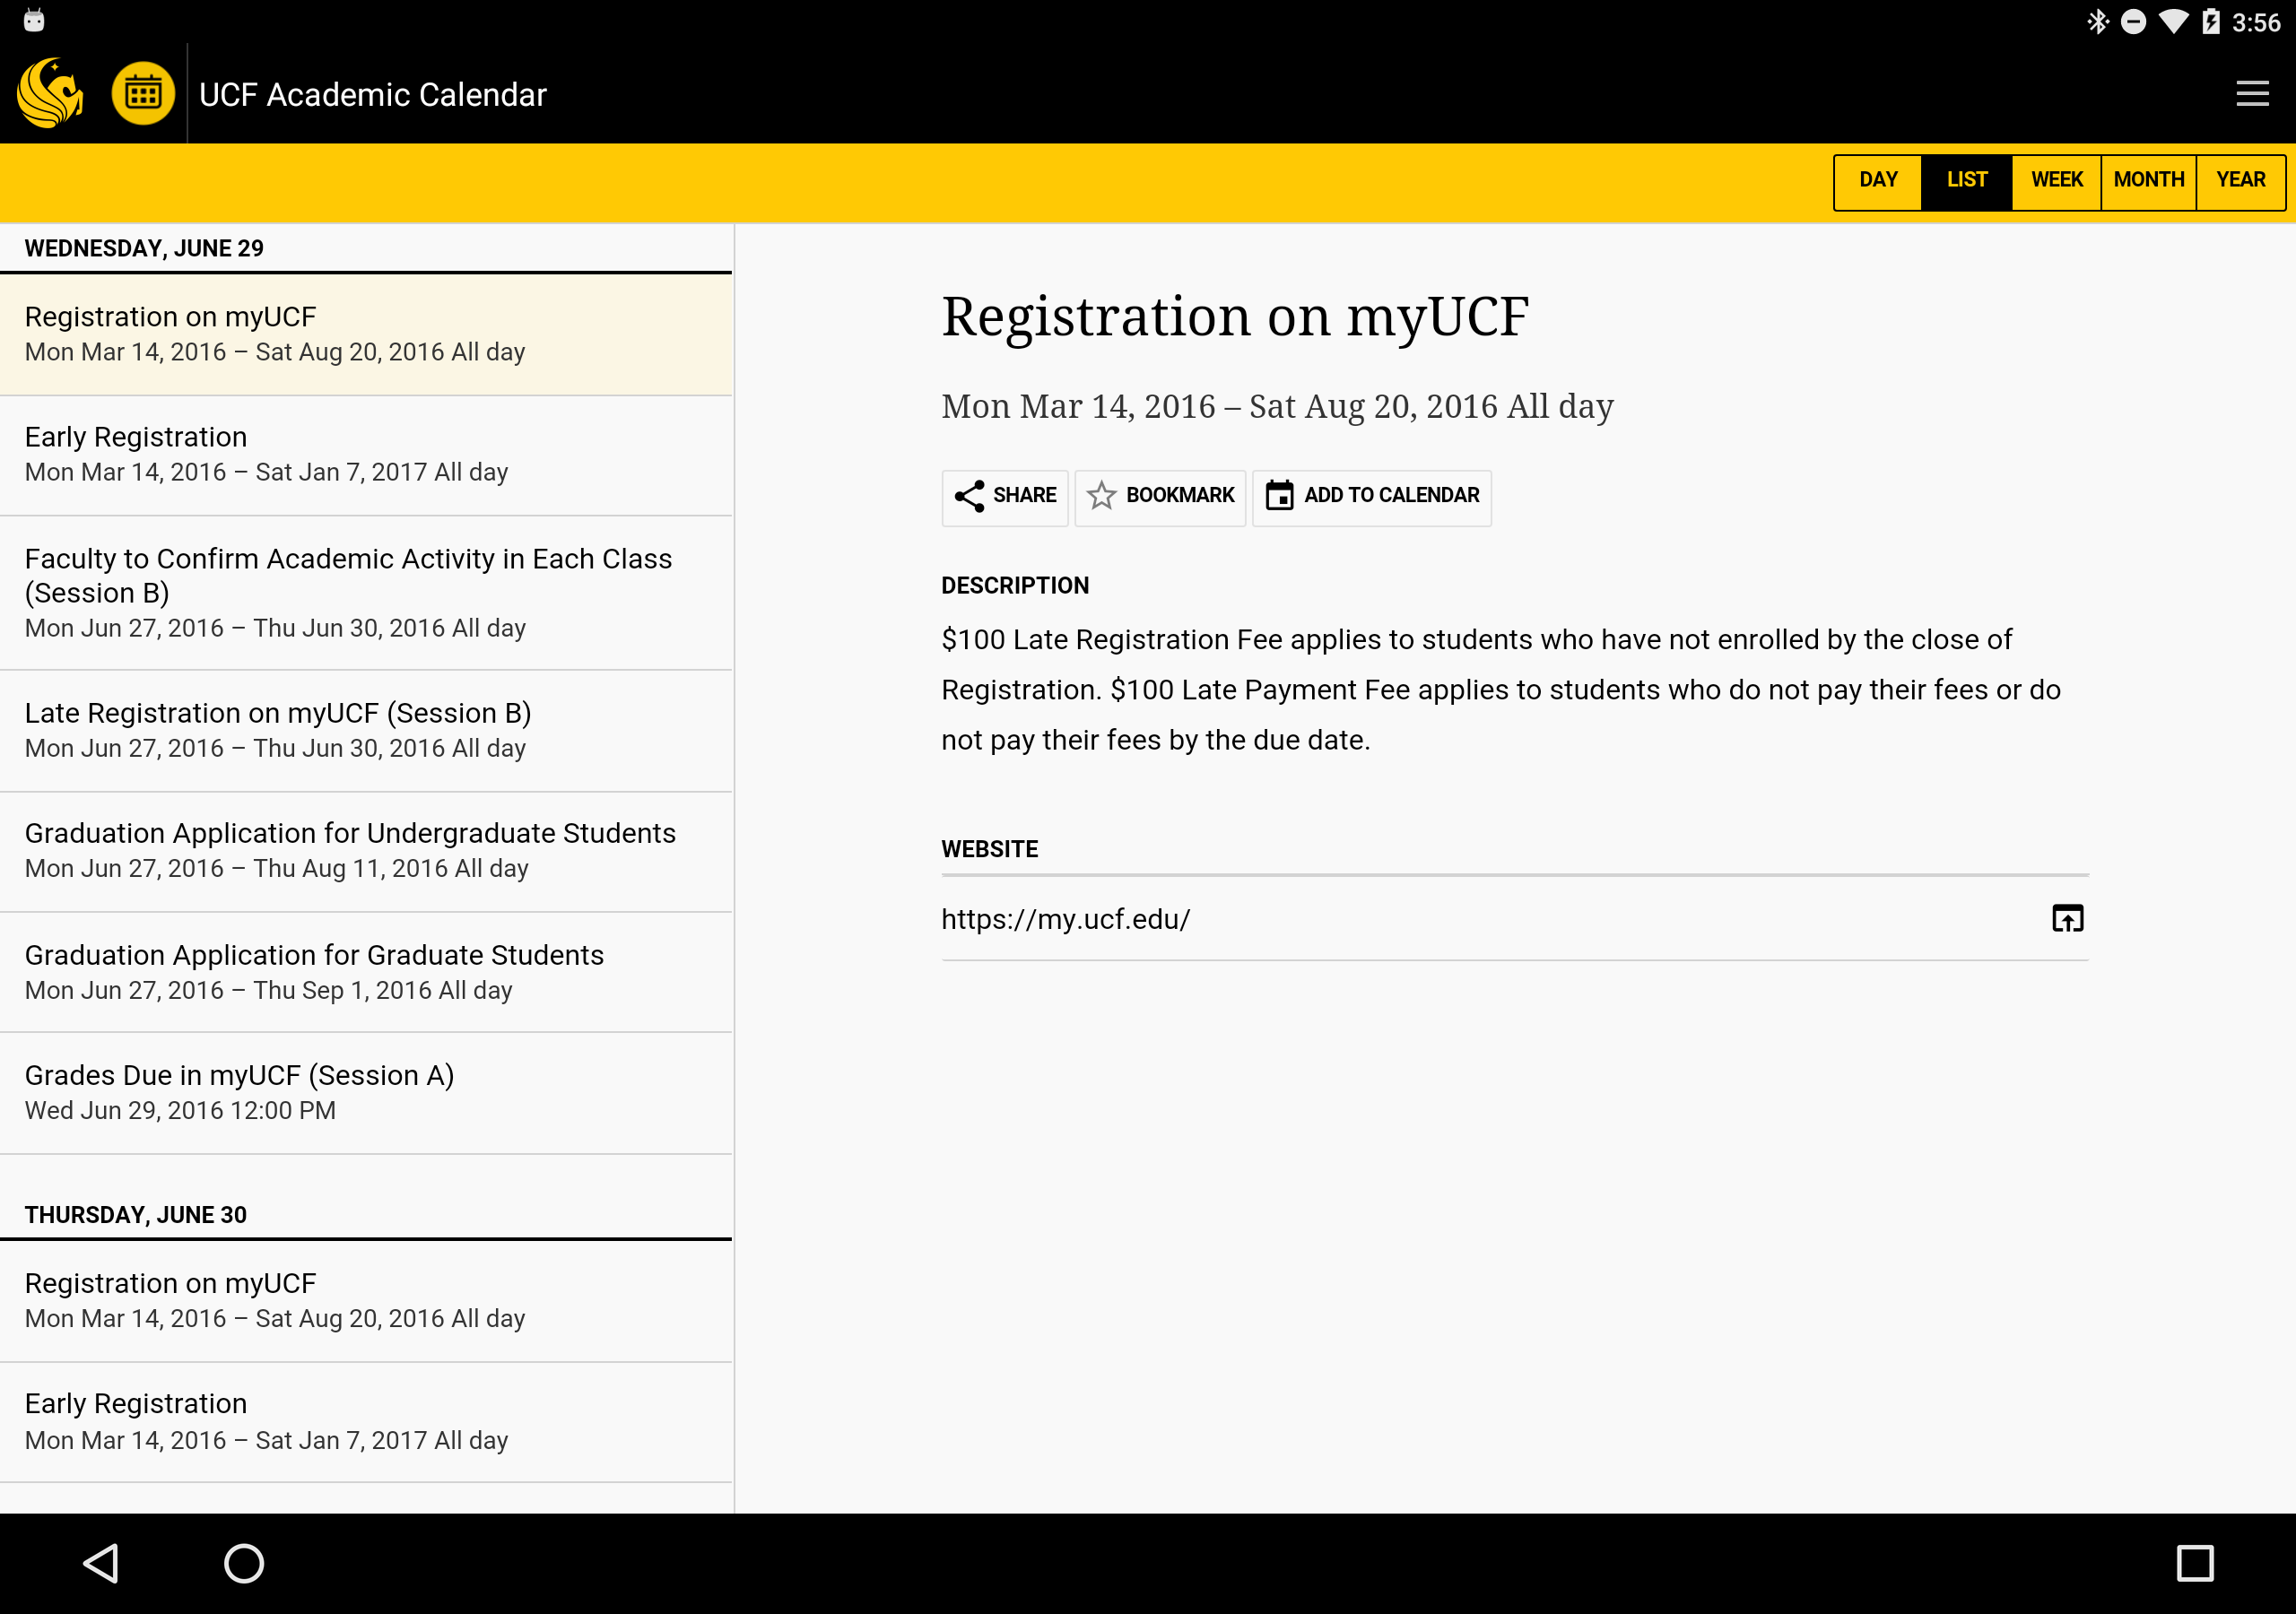Switch to the Month view tab
Image resolution: width=2296 pixels, height=1614 pixels.
pyautogui.click(x=2148, y=181)
